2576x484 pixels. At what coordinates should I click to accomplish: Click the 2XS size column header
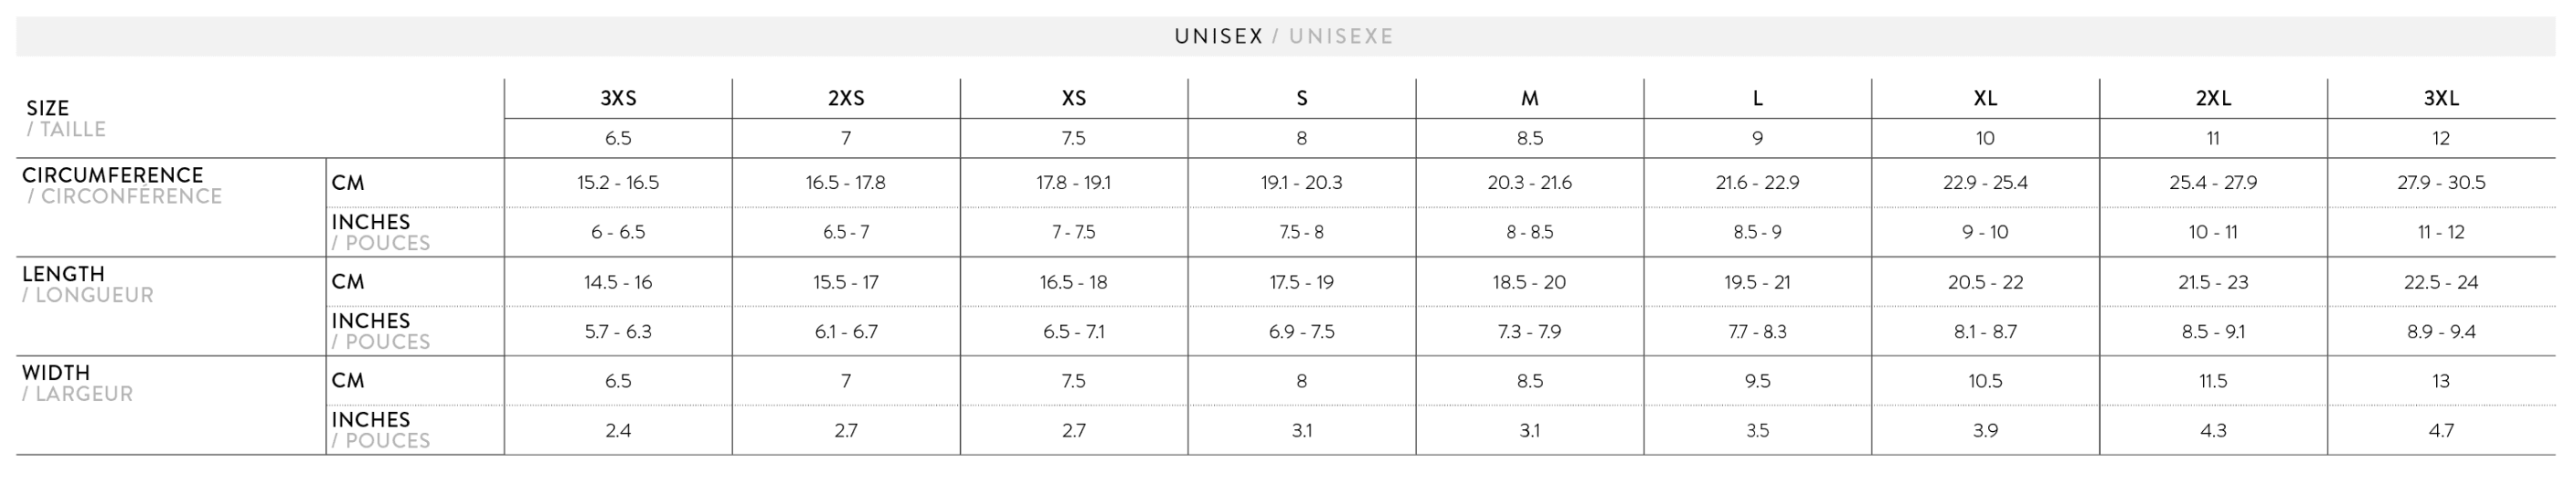846,98
